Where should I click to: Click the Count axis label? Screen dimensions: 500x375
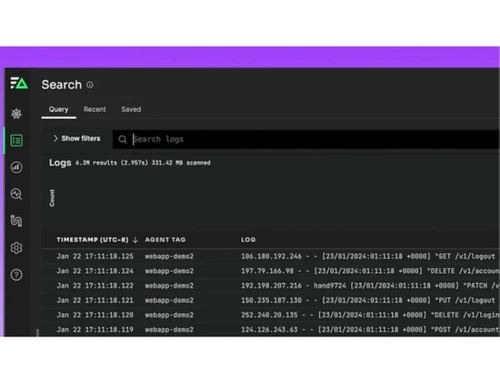tap(52, 198)
